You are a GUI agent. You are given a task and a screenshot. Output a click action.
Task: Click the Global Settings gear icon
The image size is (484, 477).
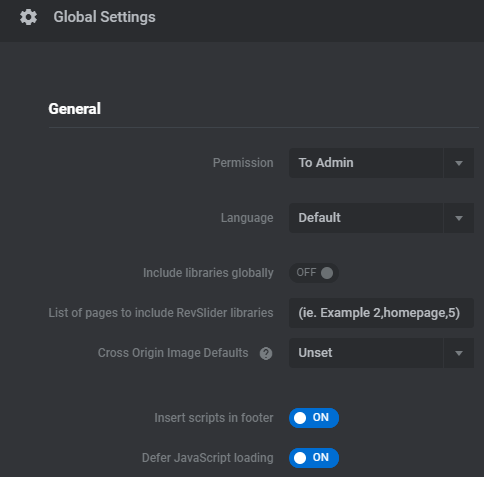coord(28,17)
